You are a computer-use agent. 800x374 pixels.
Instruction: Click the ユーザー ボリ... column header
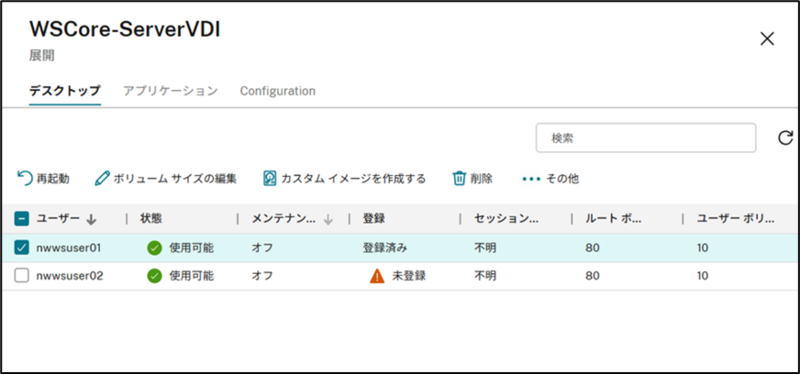tap(736, 219)
